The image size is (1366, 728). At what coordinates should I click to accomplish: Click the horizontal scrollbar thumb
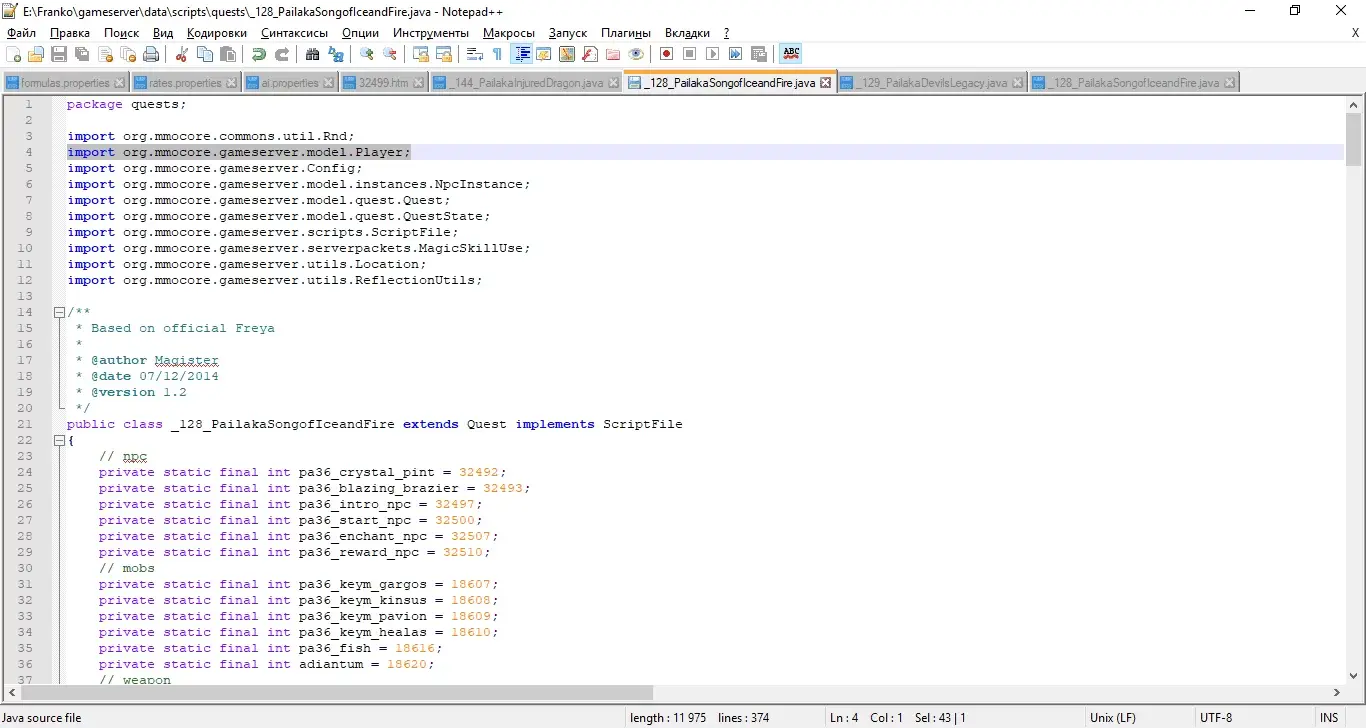coord(337,692)
